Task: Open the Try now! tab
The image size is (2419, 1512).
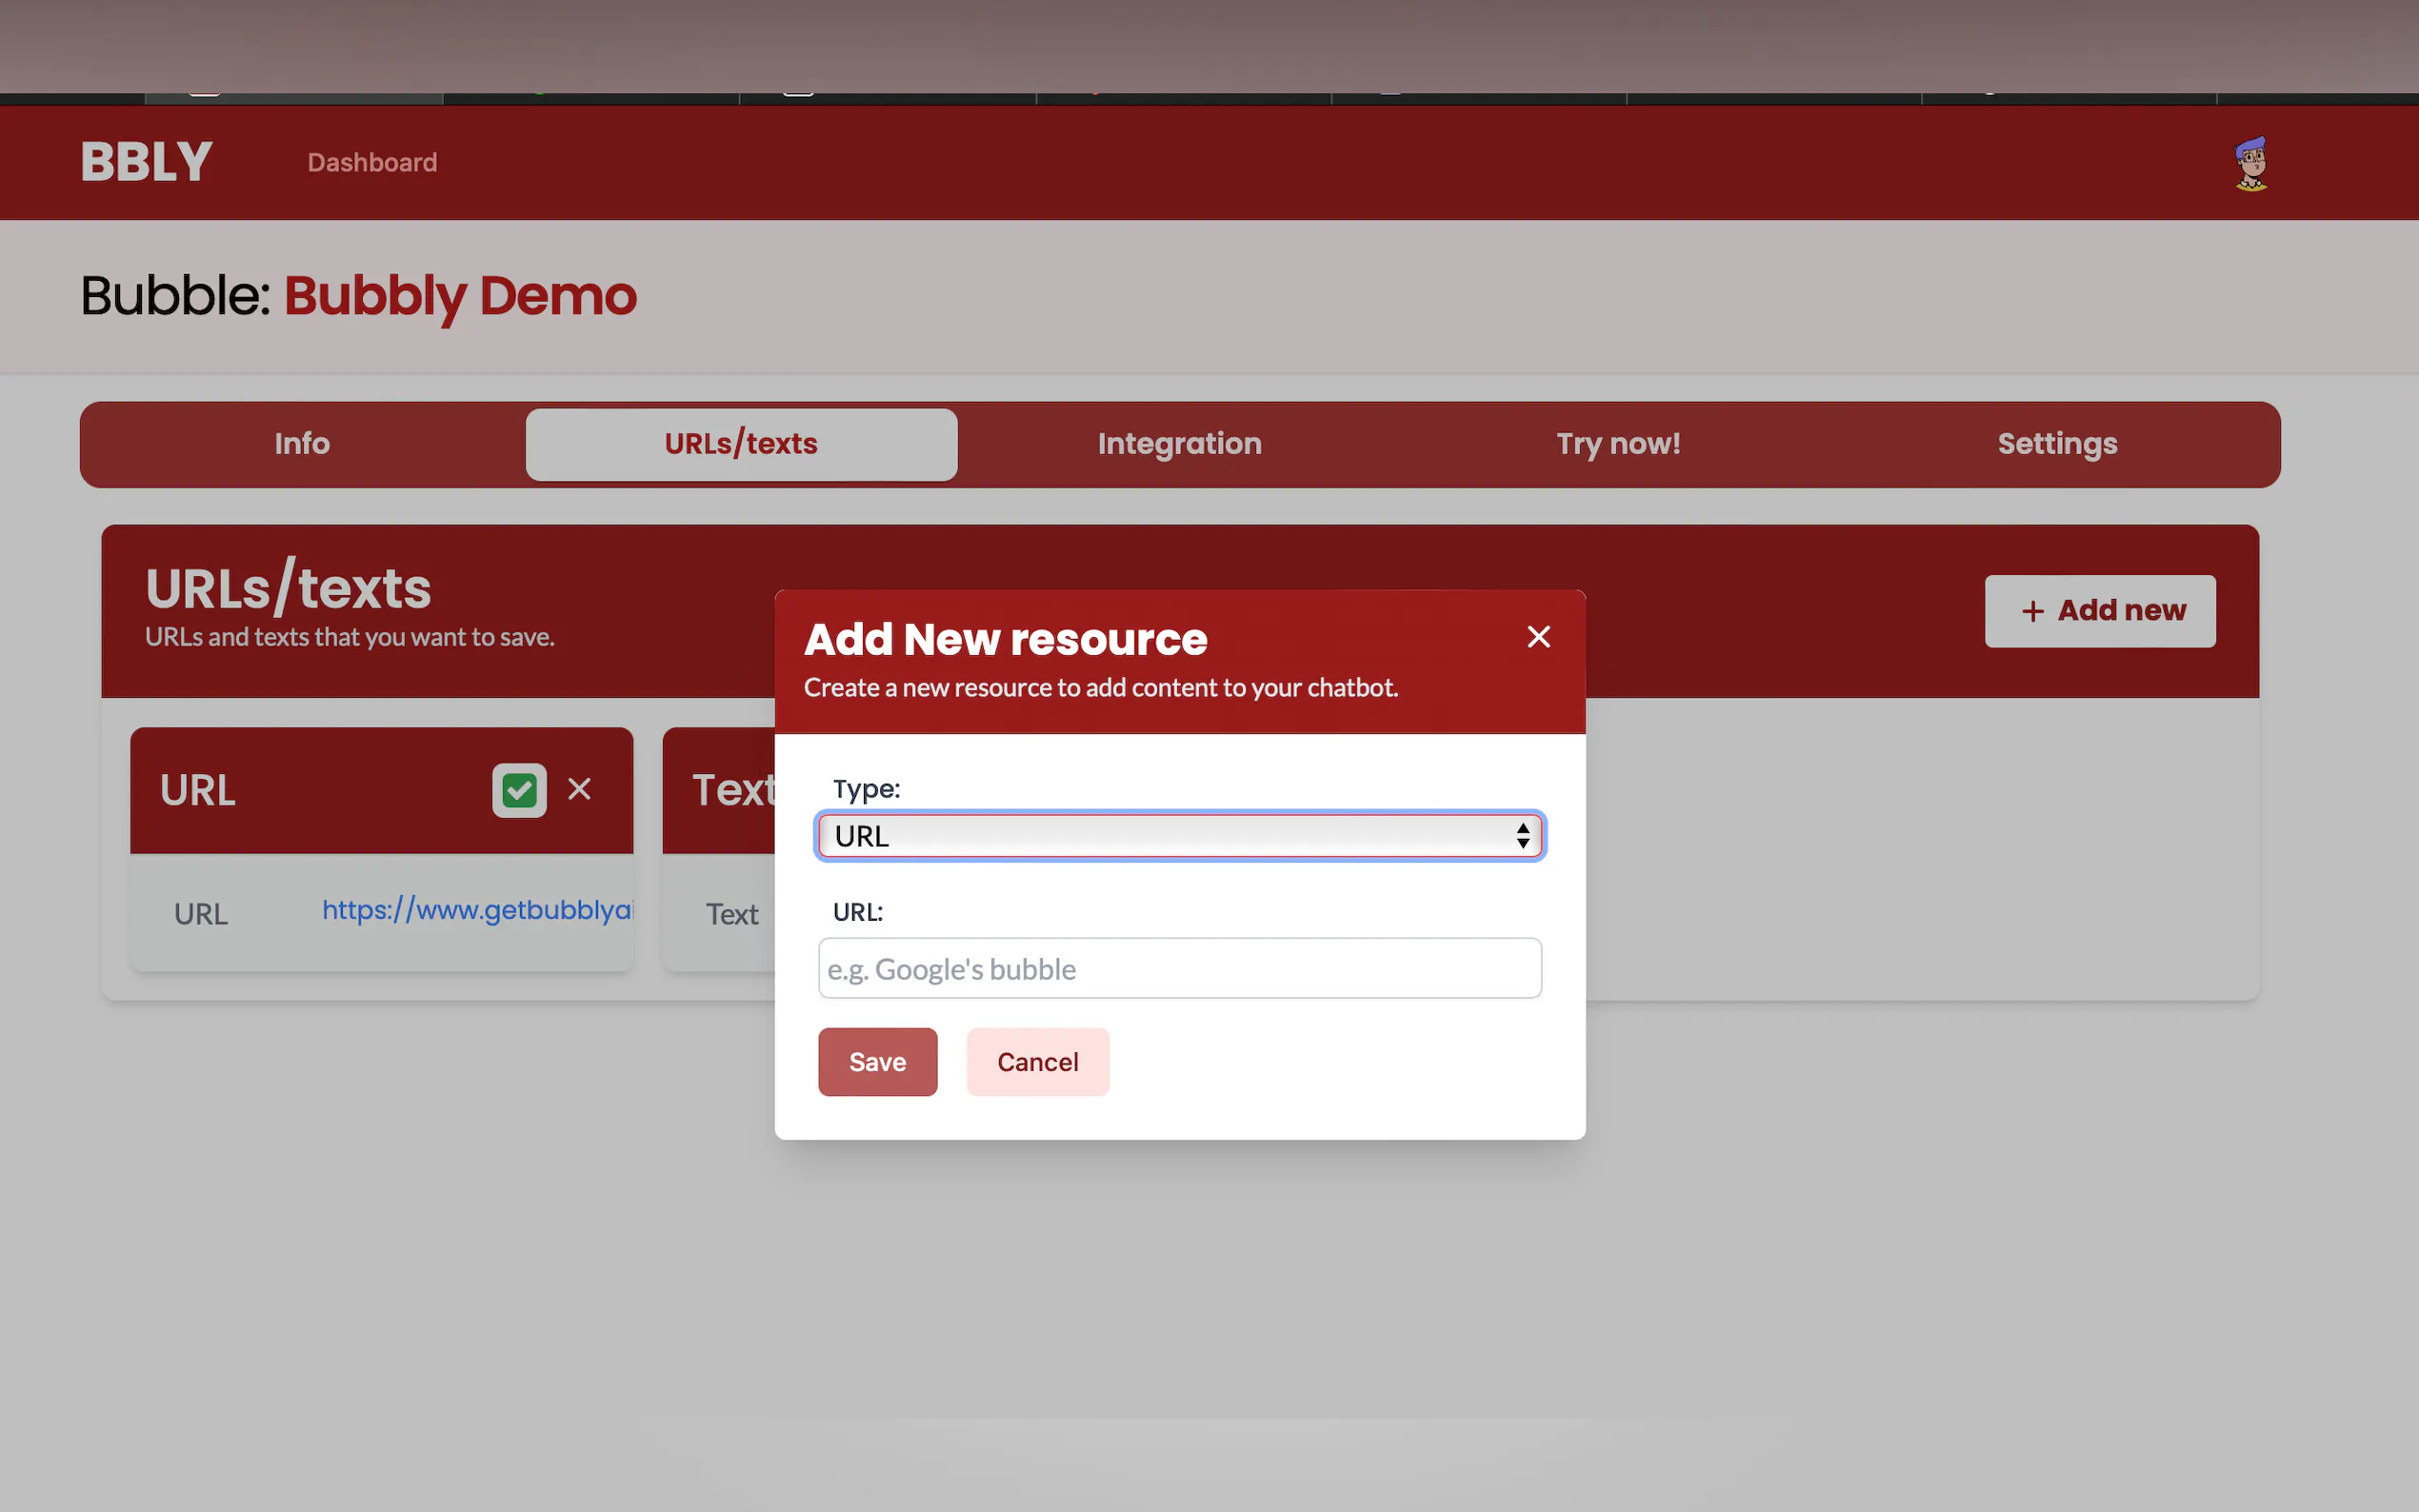Action: pyautogui.click(x=1617, y=444)
